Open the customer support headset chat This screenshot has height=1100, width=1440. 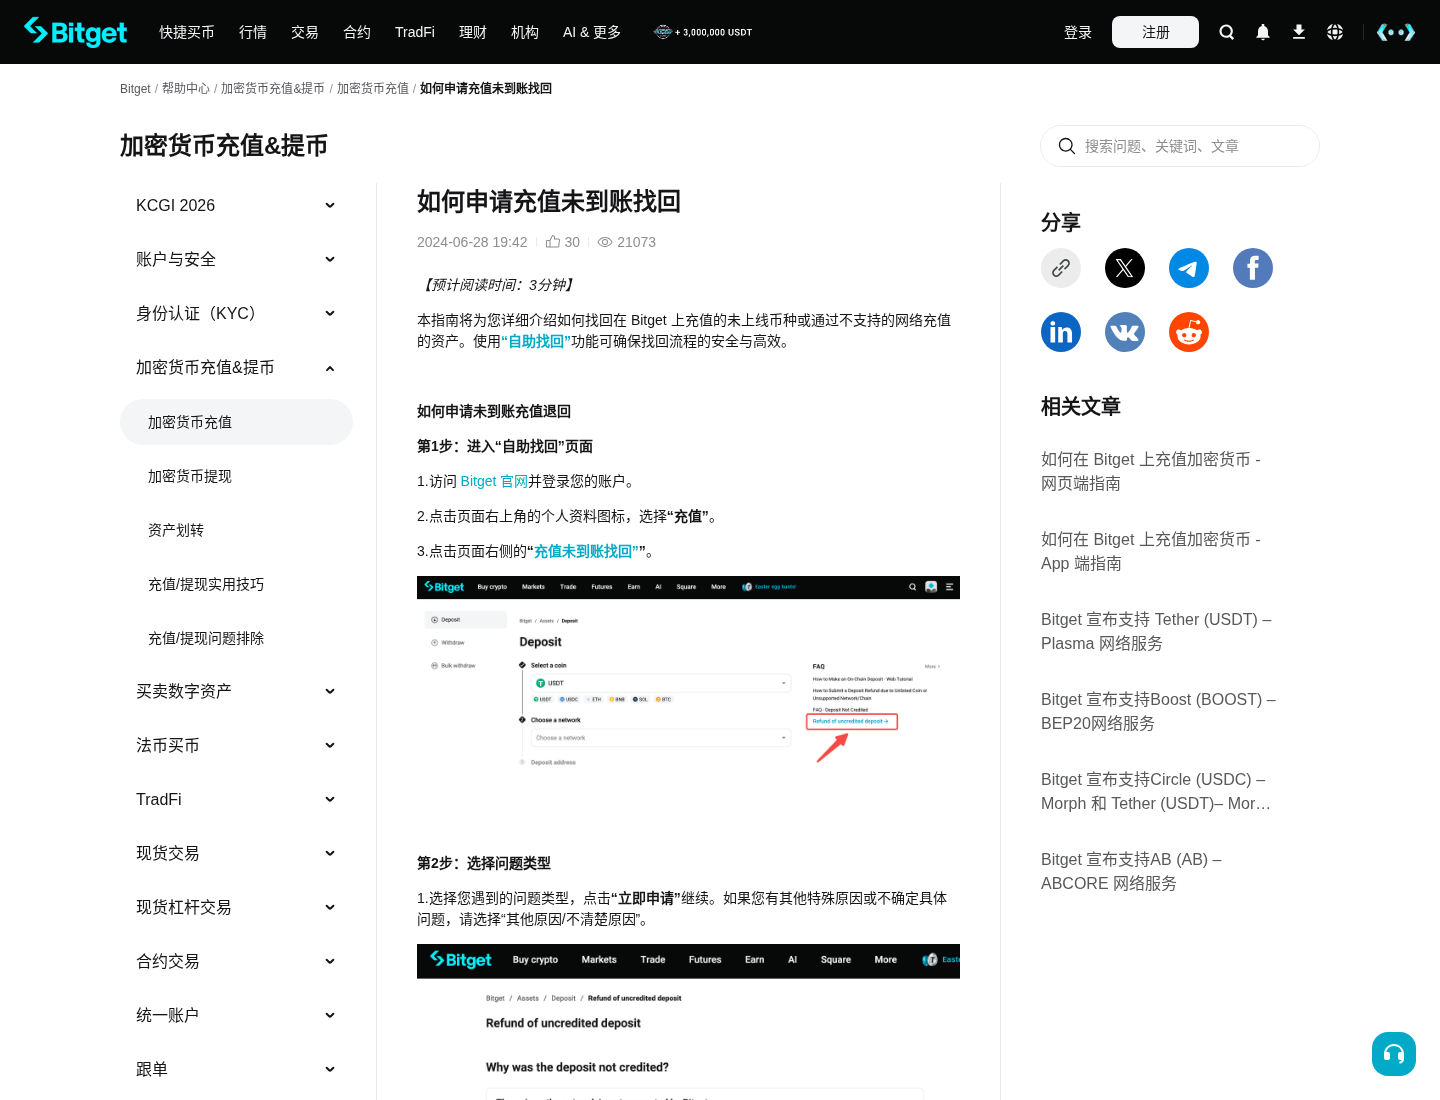pos(1394,1054)
